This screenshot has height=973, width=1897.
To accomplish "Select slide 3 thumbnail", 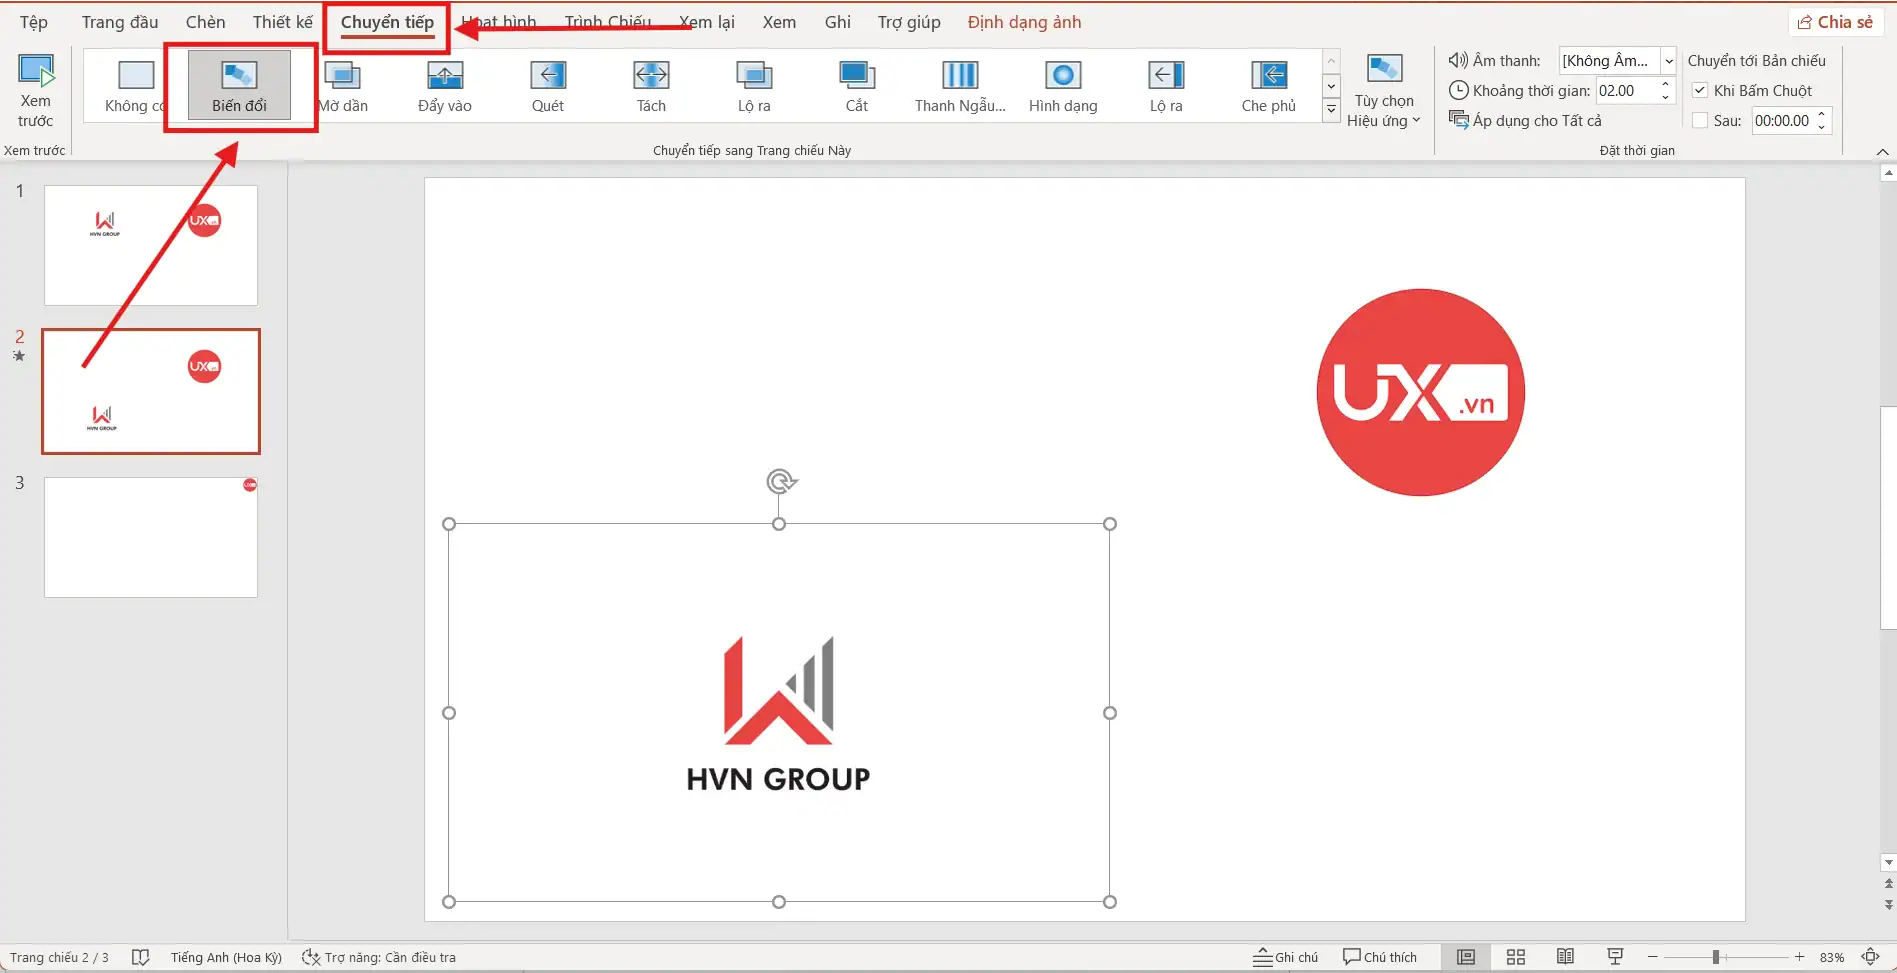I will [151, 537].
